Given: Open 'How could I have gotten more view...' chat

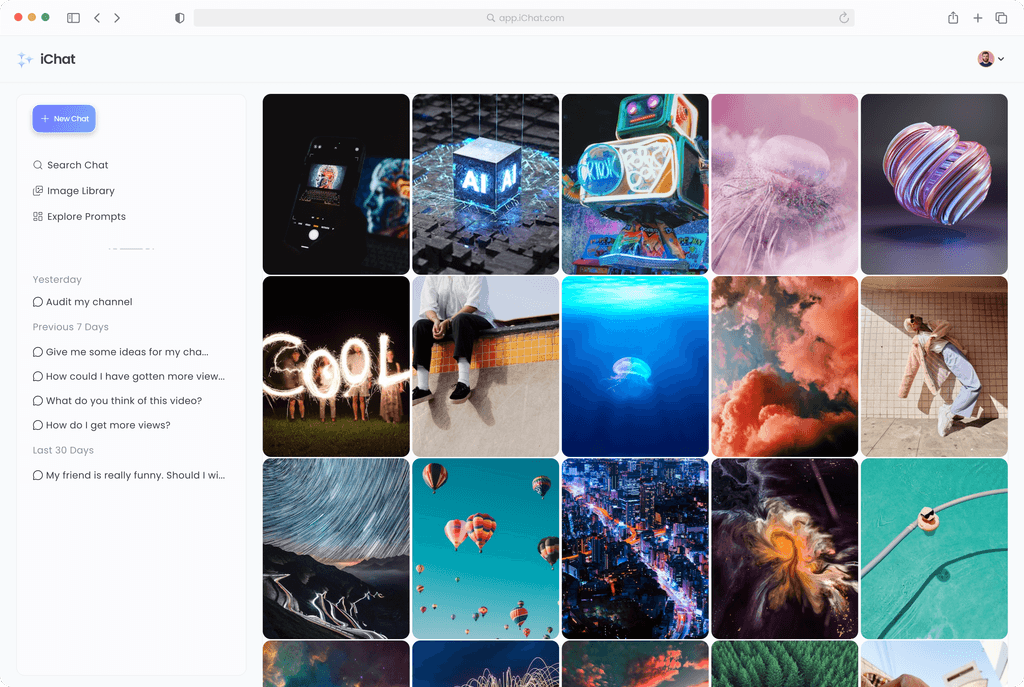Looking at the screenshot, I should pos(129,376).
